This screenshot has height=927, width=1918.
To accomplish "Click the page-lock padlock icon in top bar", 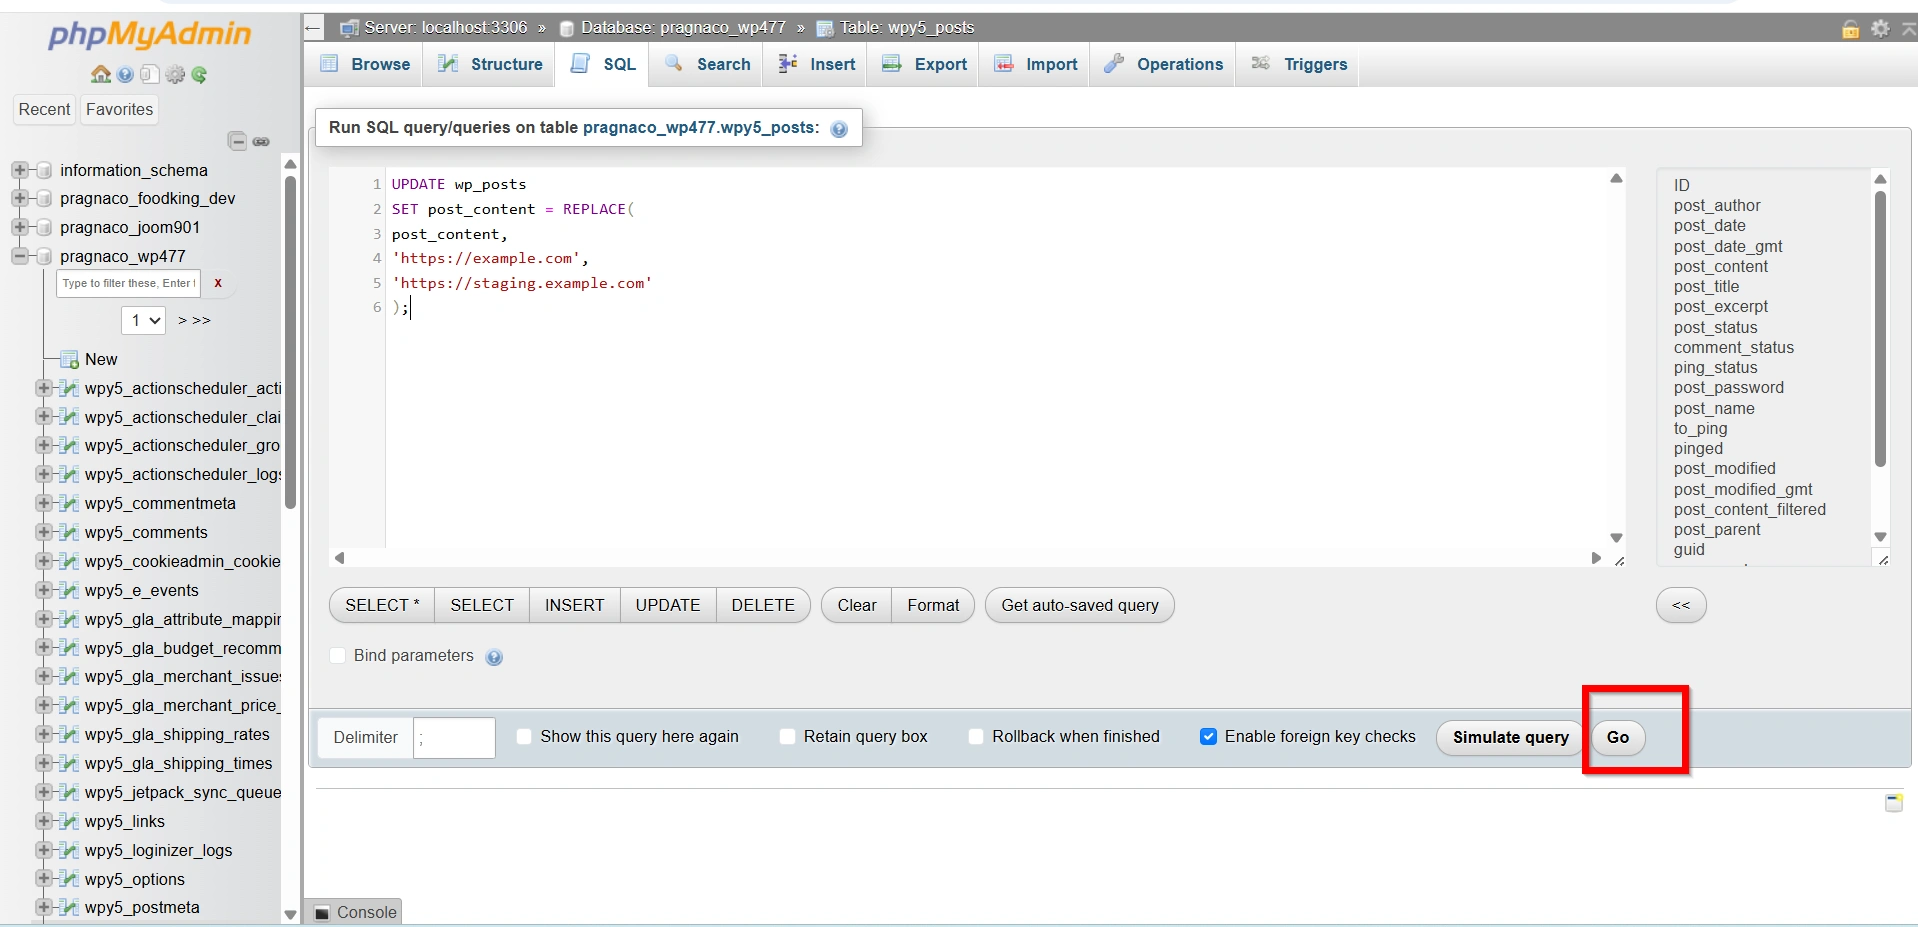I will point(1851,28).
